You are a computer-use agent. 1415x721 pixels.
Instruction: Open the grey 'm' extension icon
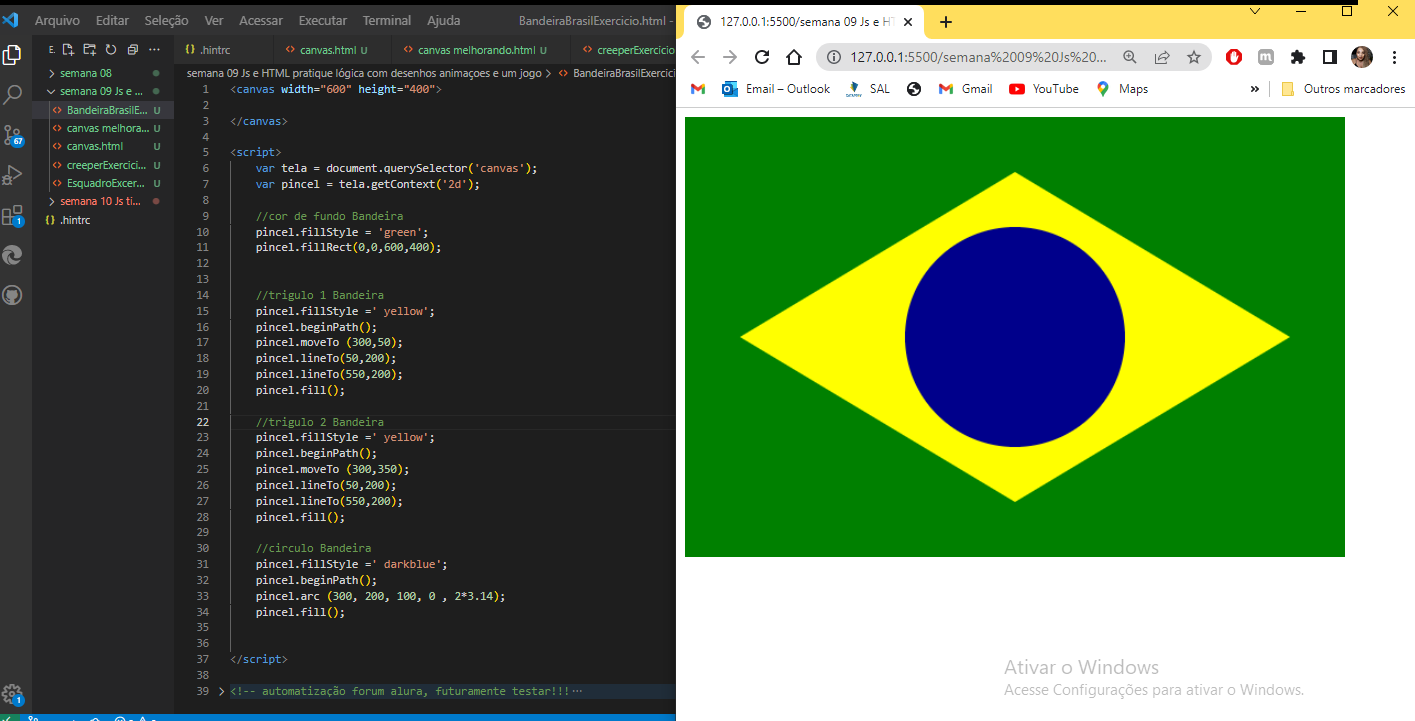[x=1266, y=57]
